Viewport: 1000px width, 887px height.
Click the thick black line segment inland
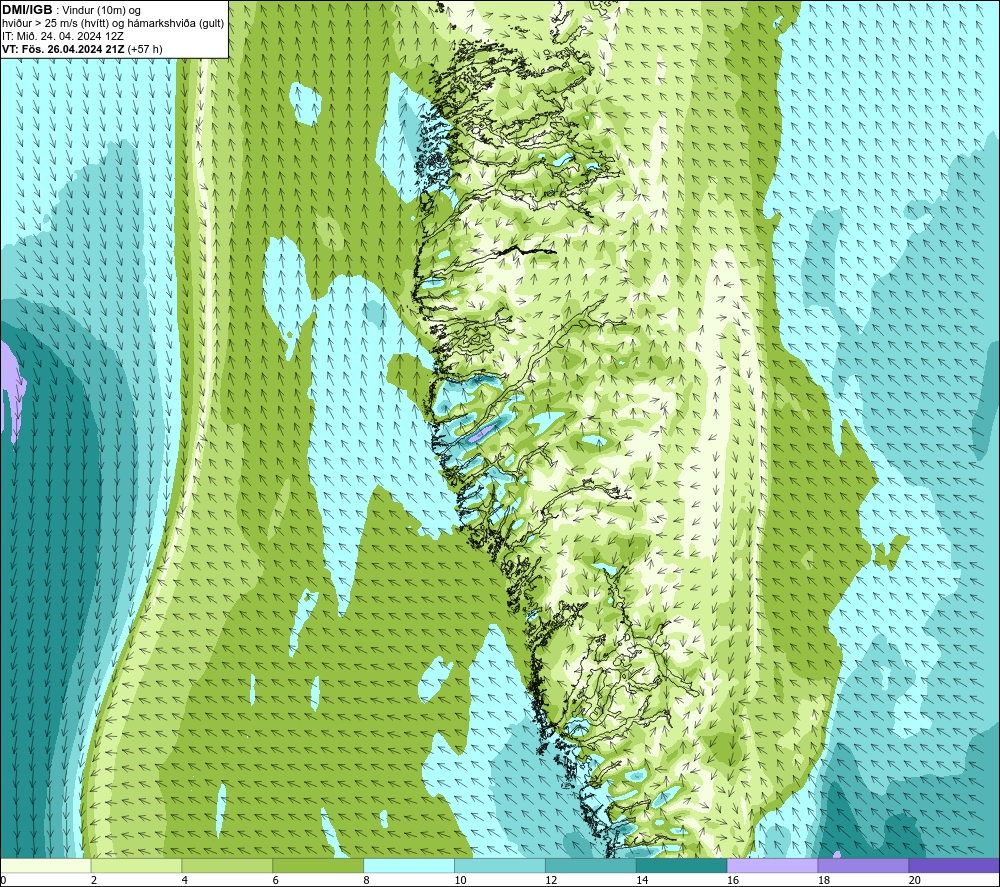pyautogui.click(x=526, y=251)
